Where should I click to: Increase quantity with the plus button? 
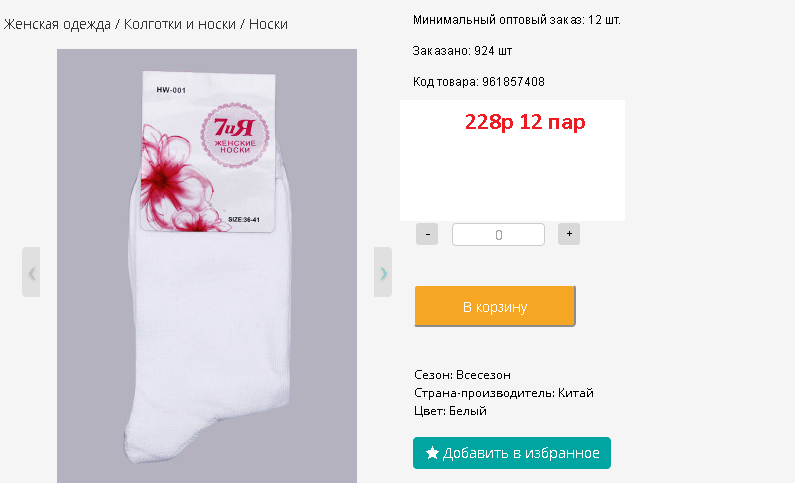pos(569,234)
